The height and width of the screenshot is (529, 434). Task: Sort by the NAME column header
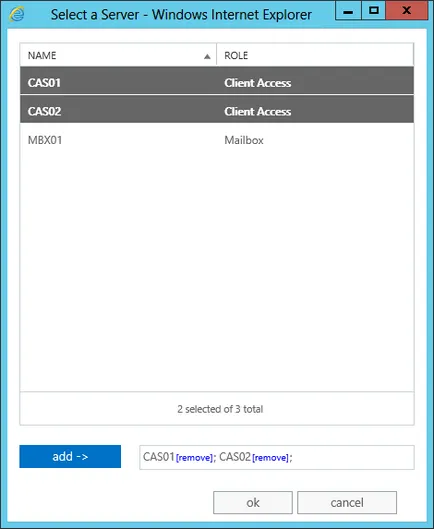coord(118,55)
